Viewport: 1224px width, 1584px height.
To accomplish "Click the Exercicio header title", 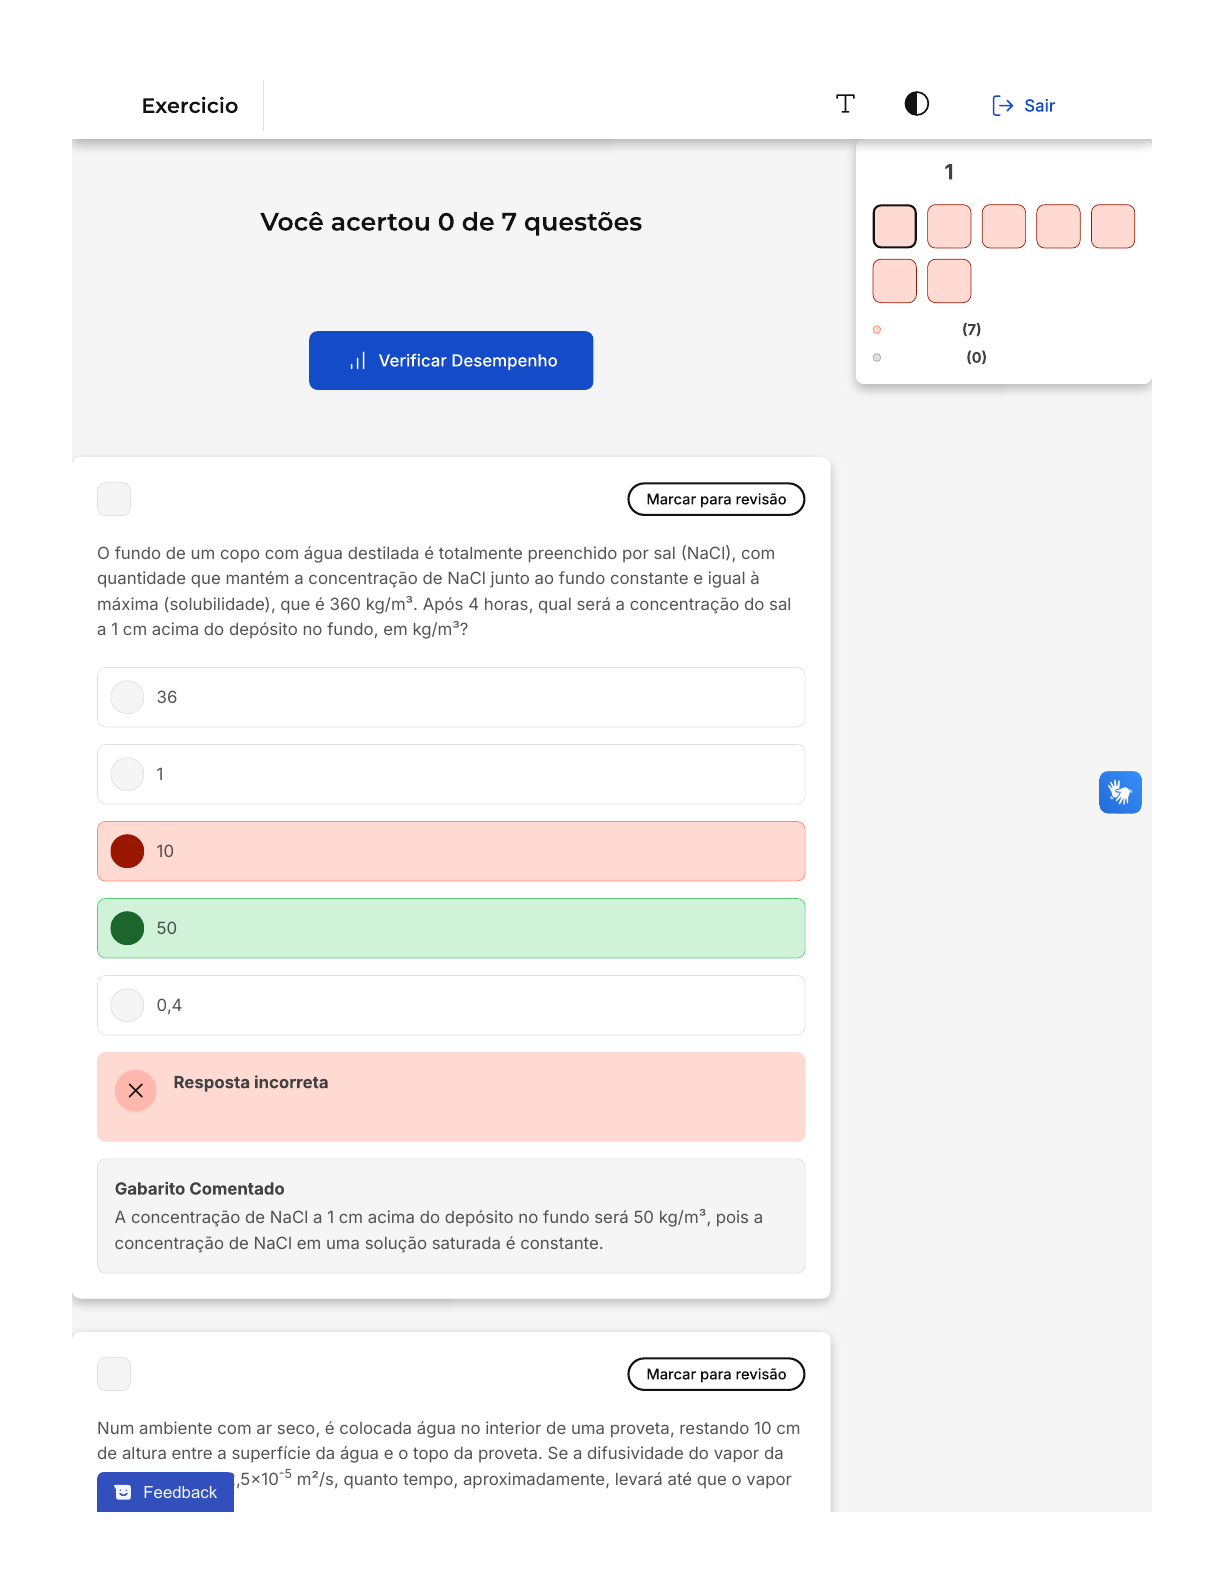I will (190, 106).
